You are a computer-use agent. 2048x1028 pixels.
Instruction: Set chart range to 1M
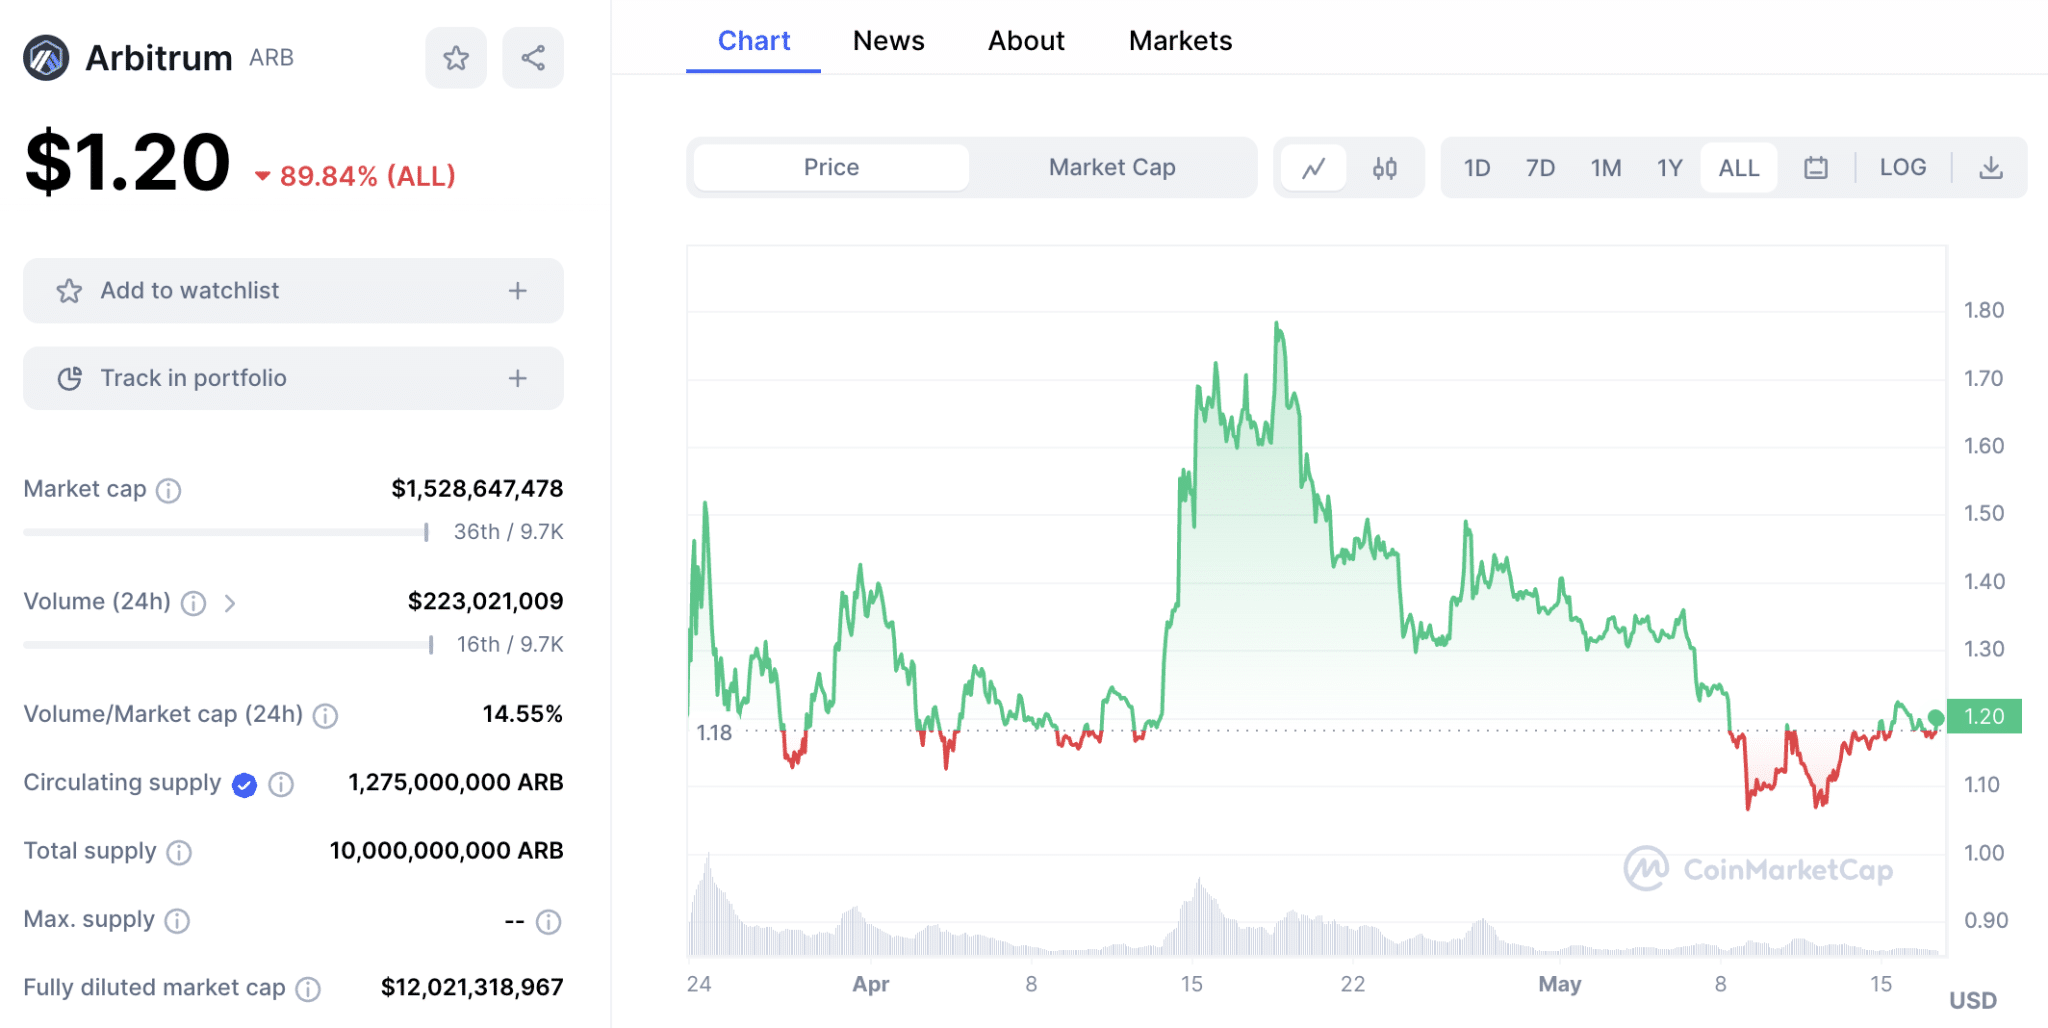coord(1606,168)
